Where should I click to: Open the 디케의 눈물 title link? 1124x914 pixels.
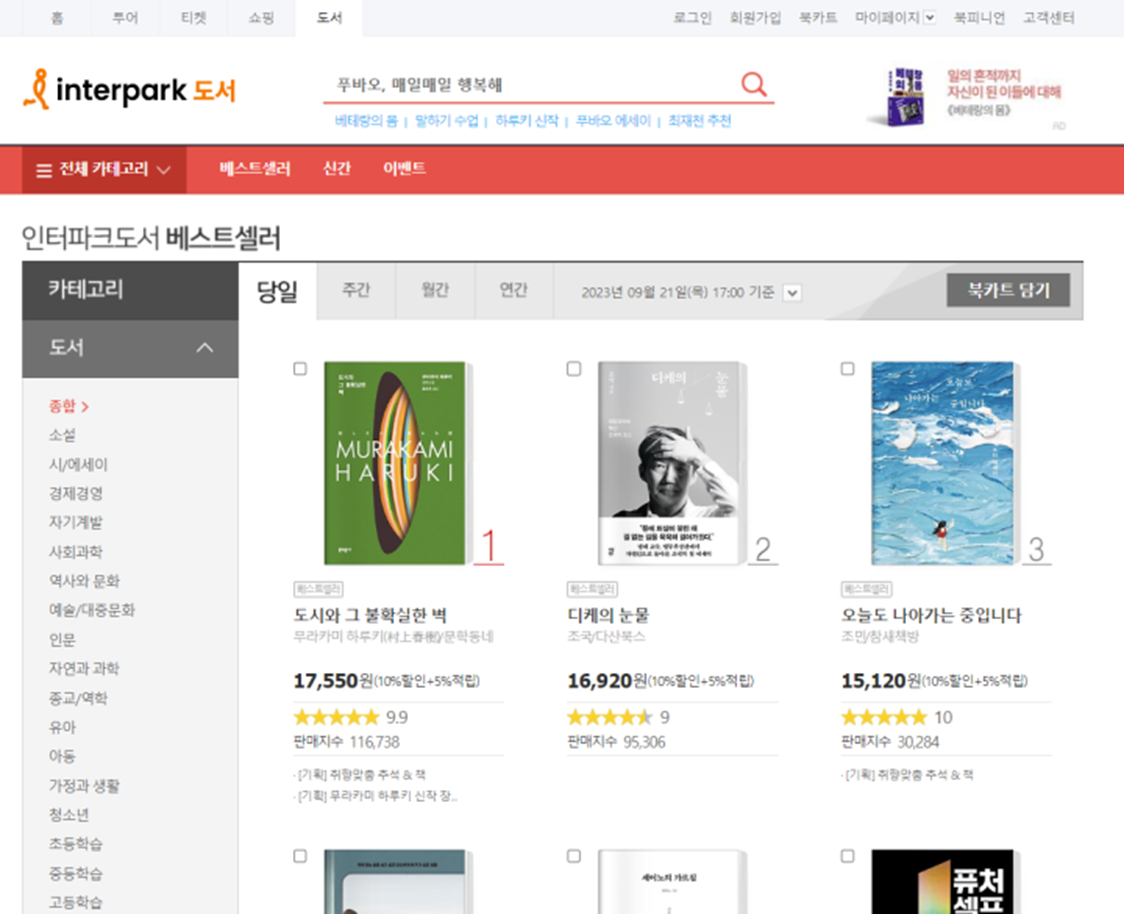point(609,615)
